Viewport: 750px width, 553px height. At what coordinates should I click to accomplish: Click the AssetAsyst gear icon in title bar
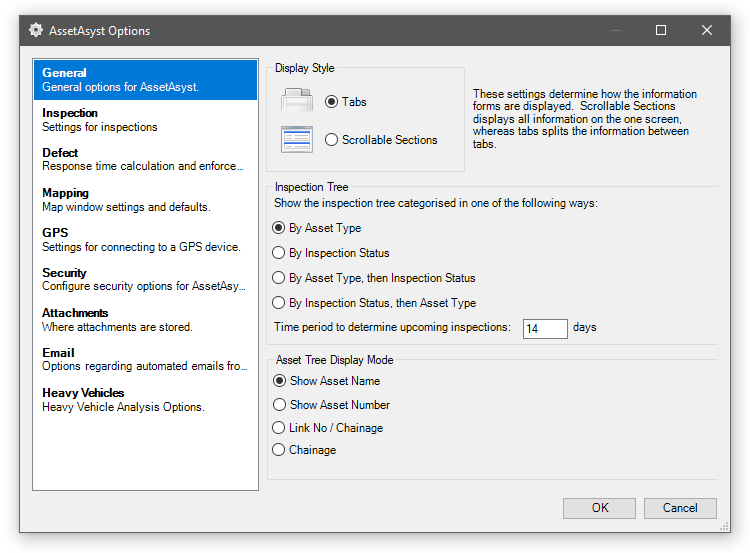pyautogui.click(x=36, y=30)
